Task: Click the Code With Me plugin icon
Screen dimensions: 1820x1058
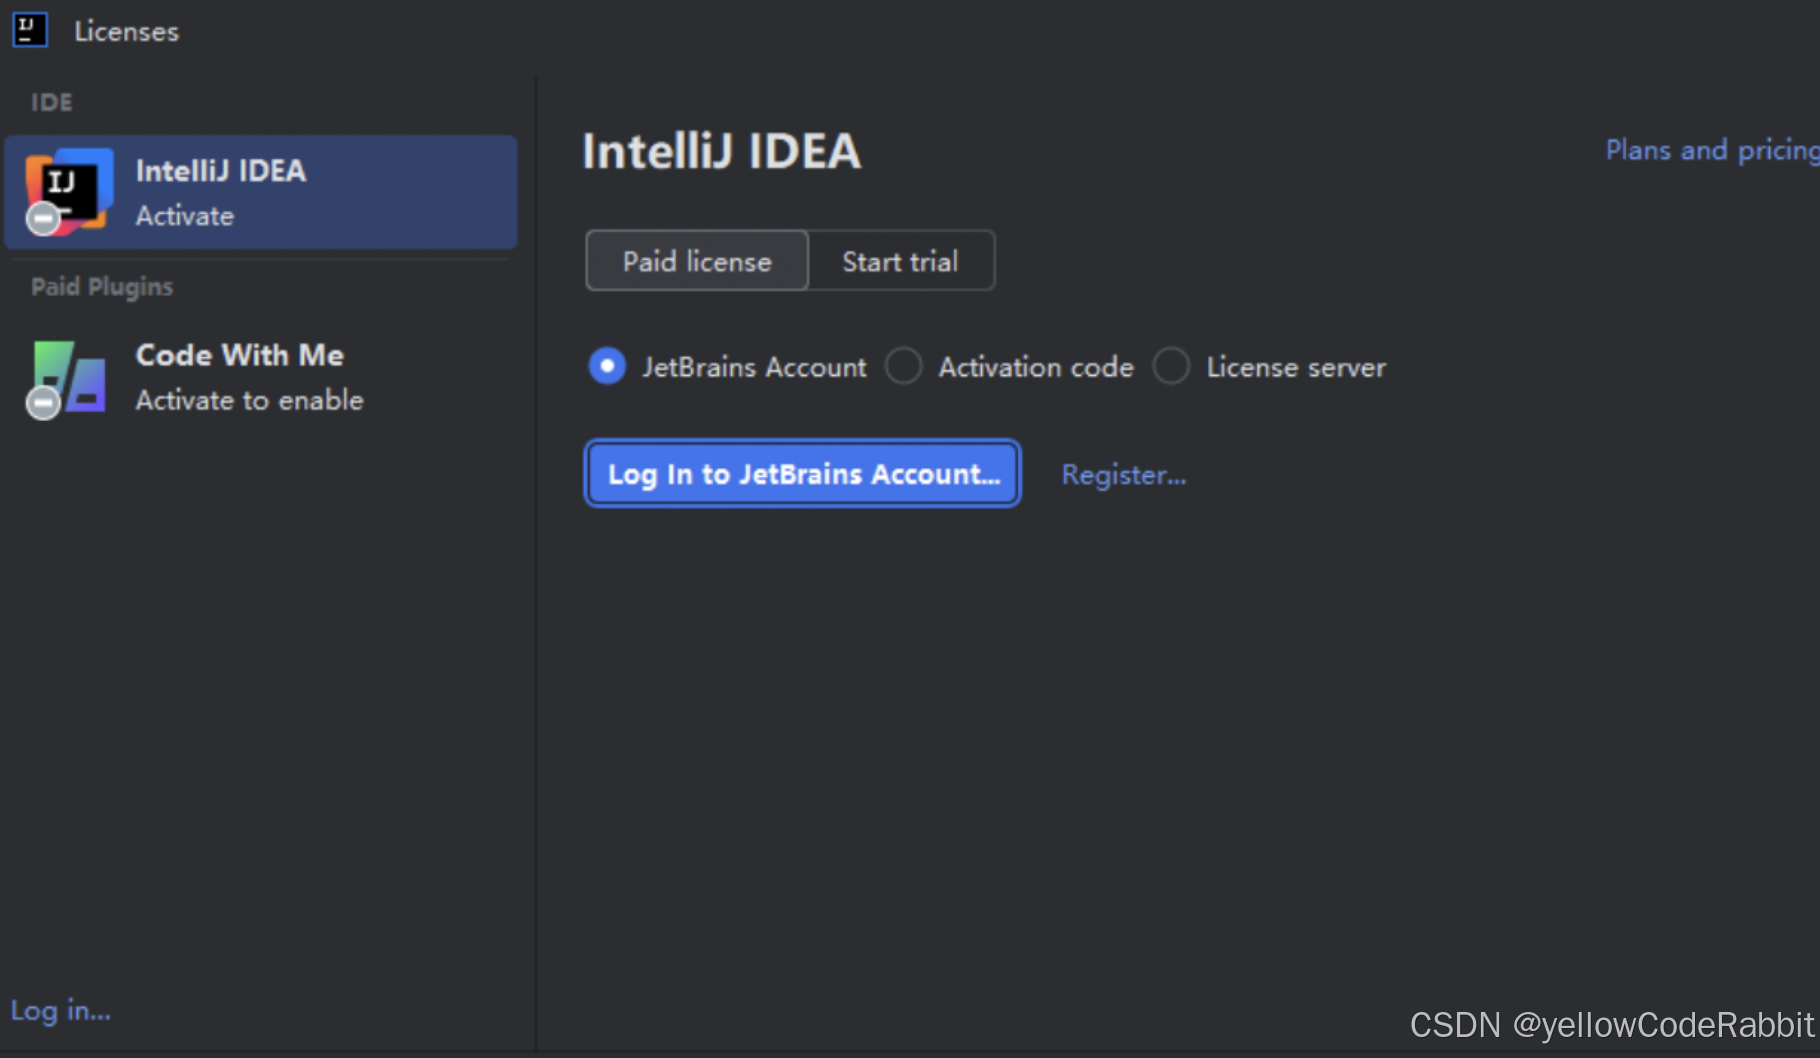Action: pos(66,379)
